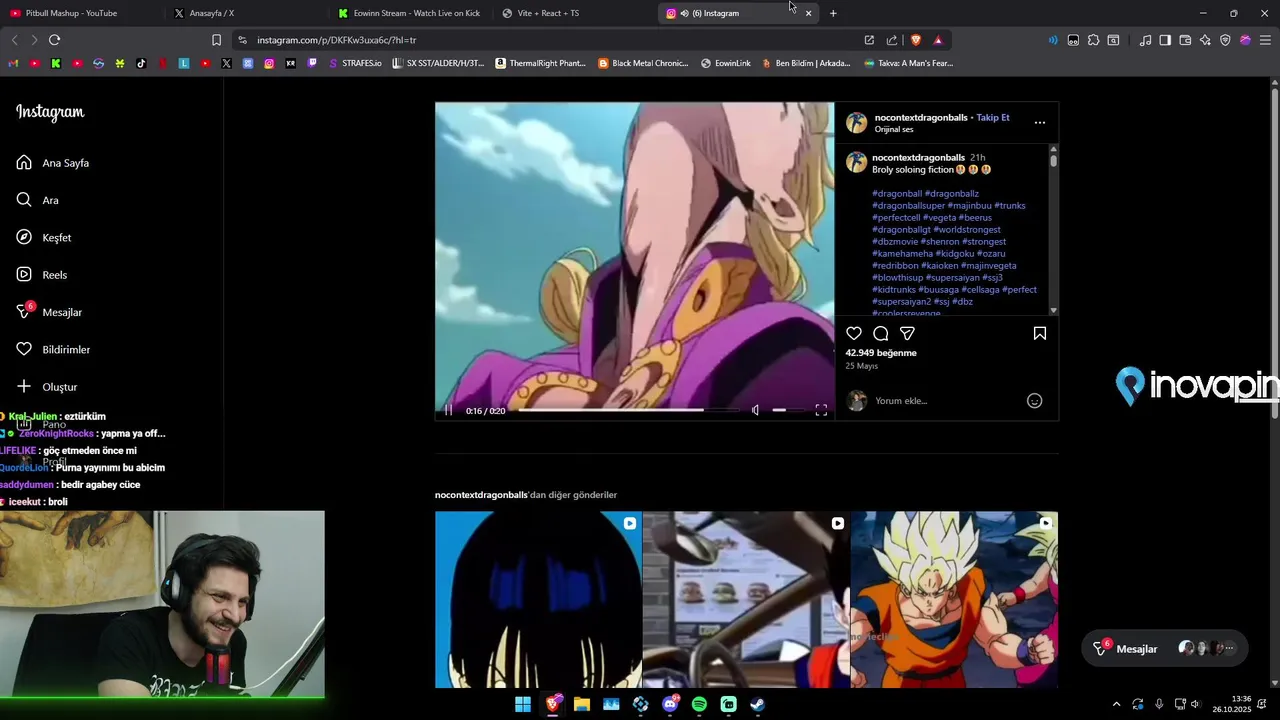
Task: Open the dark-haired character video thumbnail
Action: (538, 600)
